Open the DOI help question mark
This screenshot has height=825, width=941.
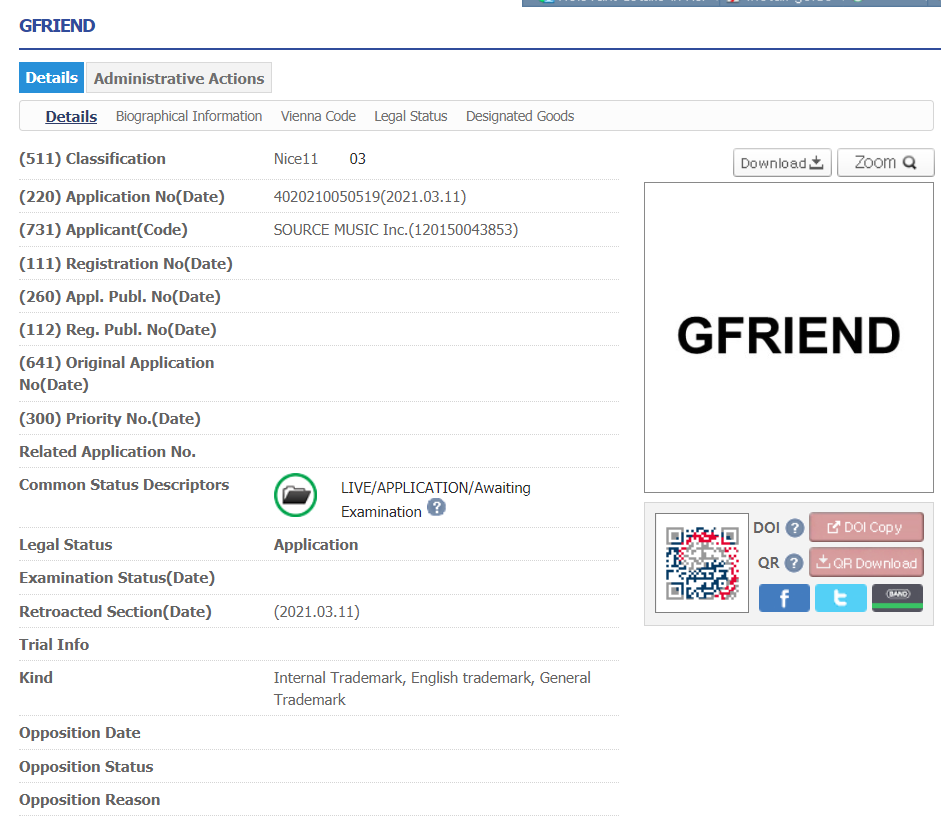[x=795, y=528]
